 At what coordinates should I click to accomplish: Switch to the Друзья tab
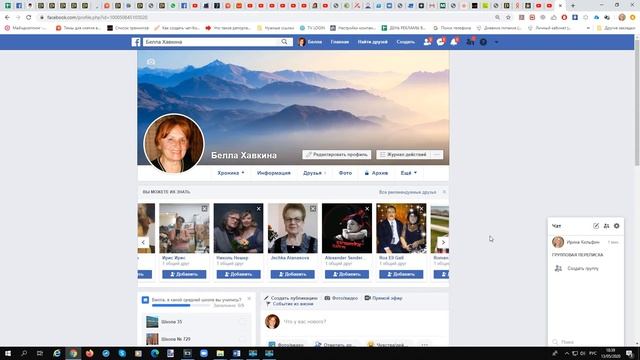(314, 173)
